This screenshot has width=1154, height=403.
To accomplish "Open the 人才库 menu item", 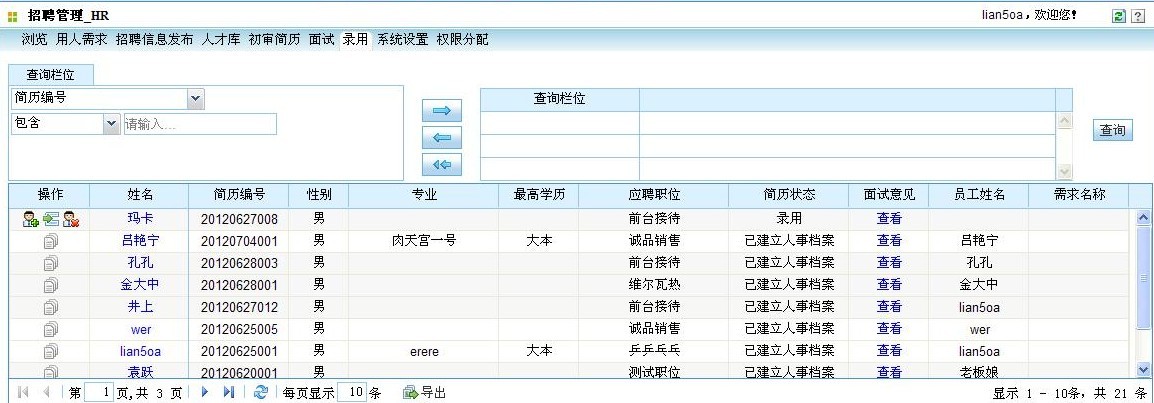I will pyautogui.click(x=221, y=40).
